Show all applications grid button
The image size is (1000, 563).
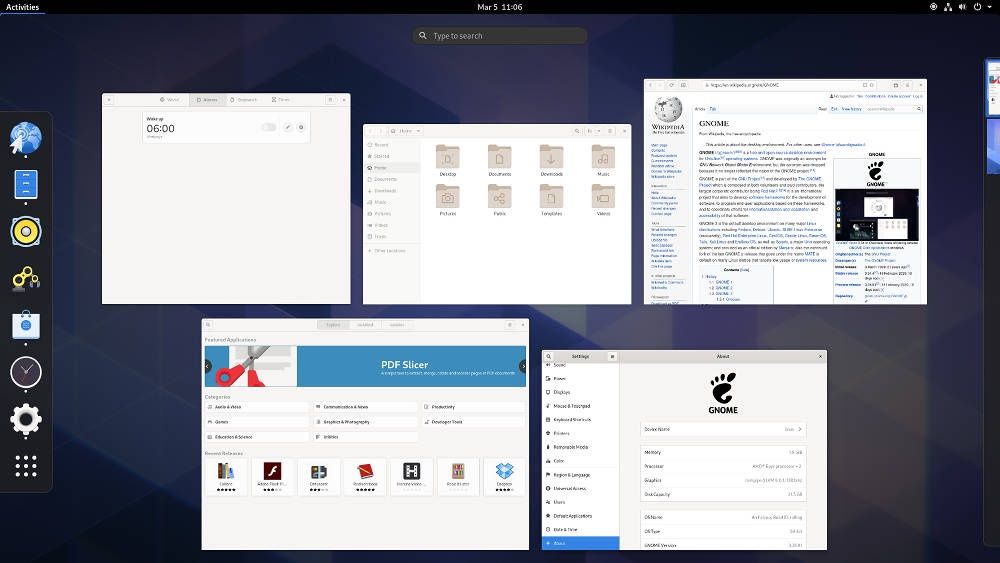click(x=26, y=466)
